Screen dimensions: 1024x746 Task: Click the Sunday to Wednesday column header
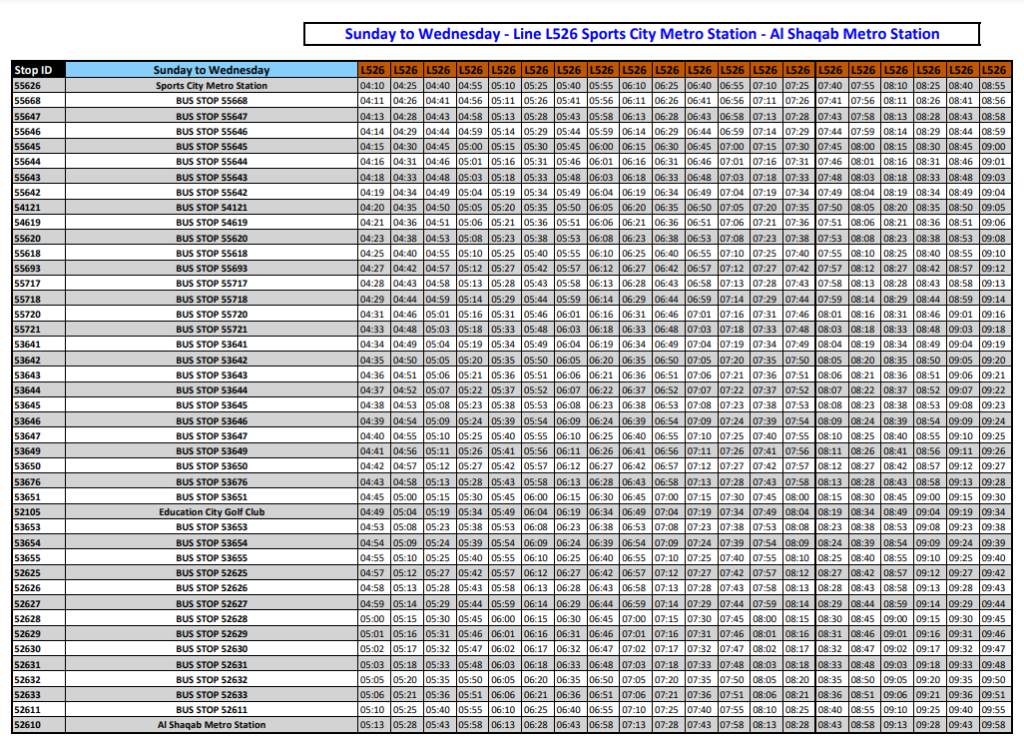211,70
